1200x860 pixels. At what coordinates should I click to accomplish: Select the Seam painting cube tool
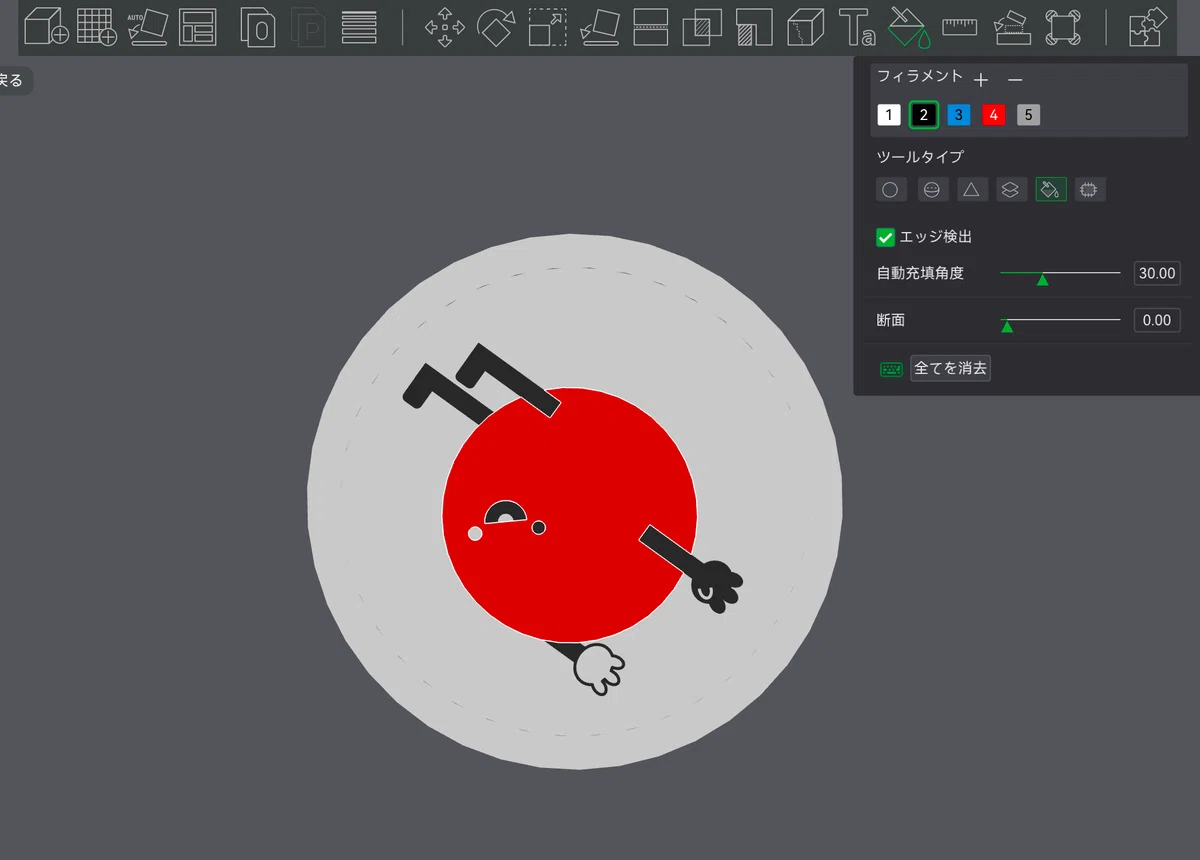tap(805, 27)
